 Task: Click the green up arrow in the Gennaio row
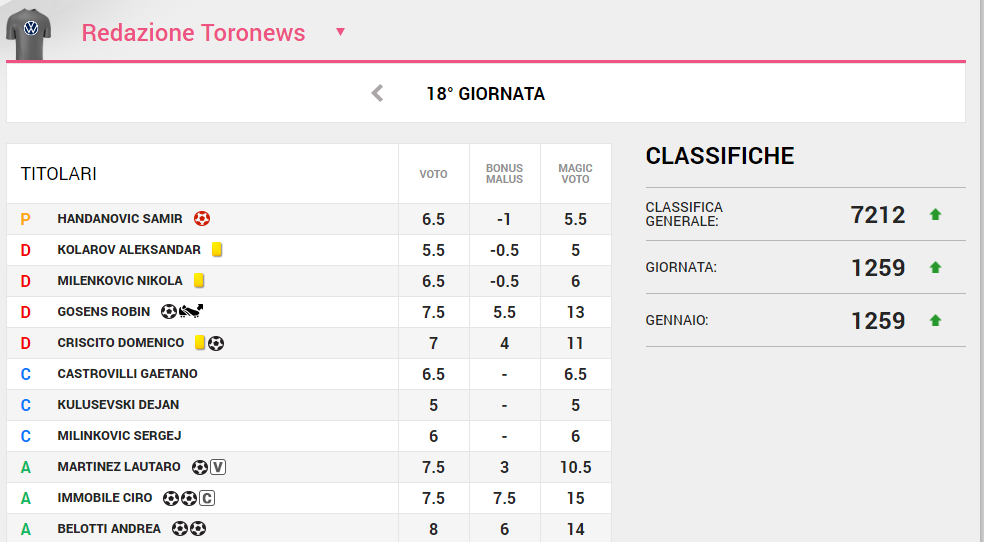[x=935, y=320]
